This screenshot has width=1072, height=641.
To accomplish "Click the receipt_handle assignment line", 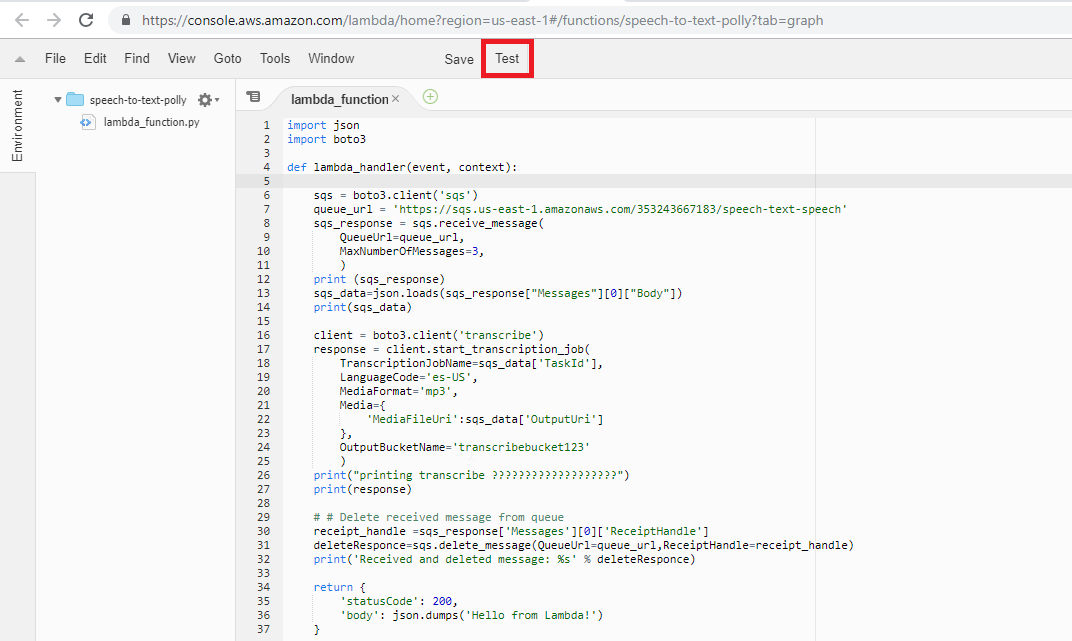I will (511, 532).
